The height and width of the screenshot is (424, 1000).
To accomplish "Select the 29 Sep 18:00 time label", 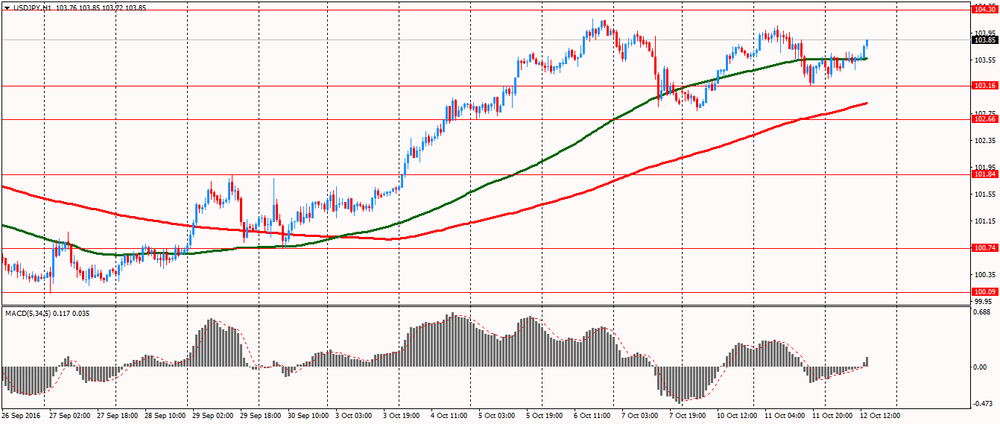I will tap(261, 414).
